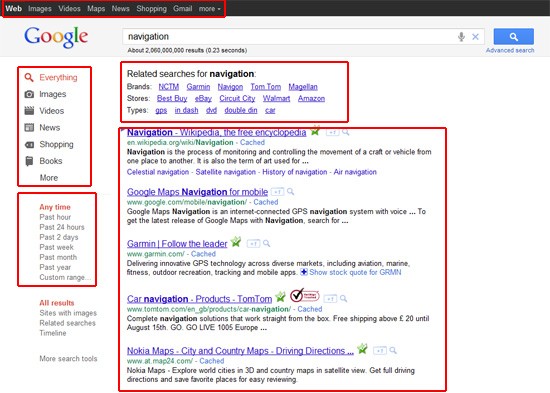
Task: Filter results to Past year
Action: click(x=55, y=267)
